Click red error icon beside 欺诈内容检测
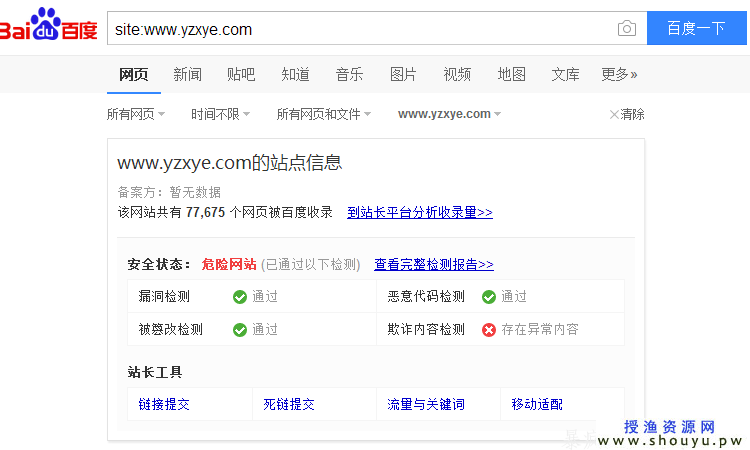Viewport: 750px width, 450px height. (489, 330)
